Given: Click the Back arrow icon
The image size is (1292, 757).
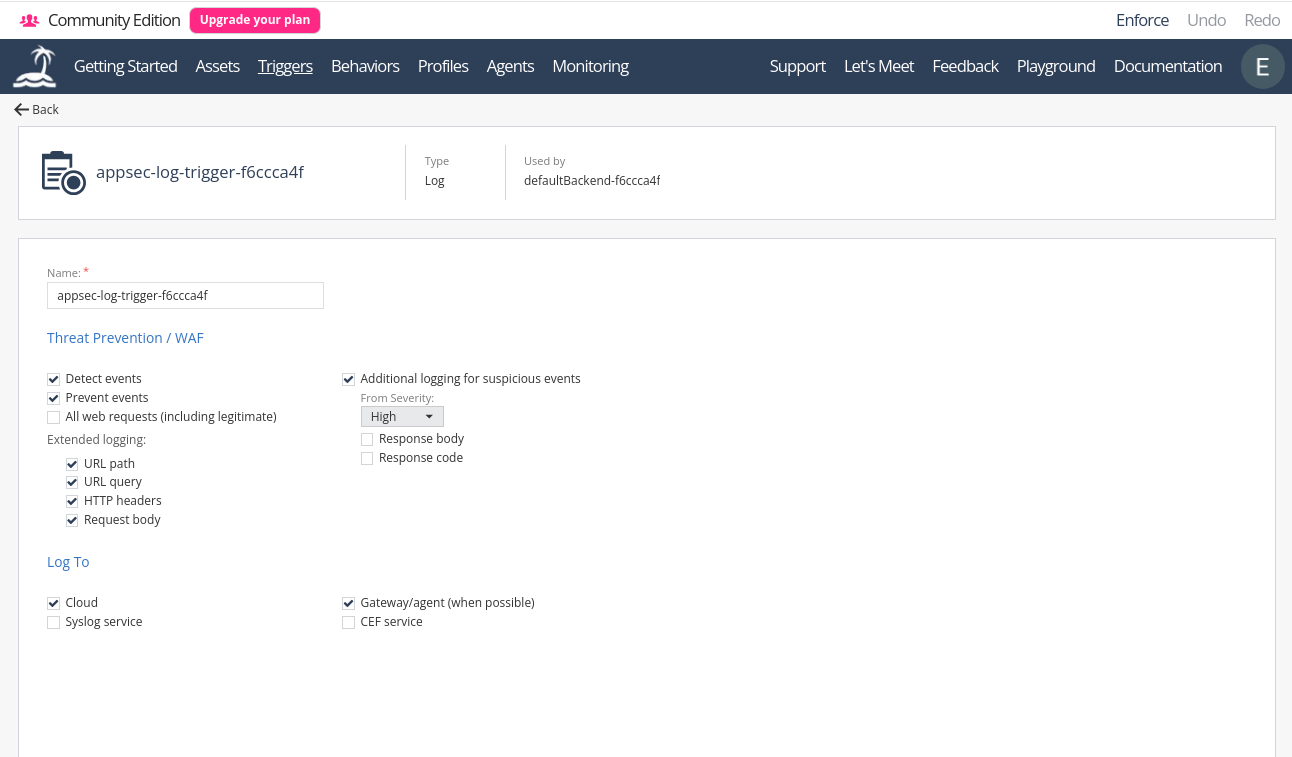Looking at the screenshot, I should (22, 109).
